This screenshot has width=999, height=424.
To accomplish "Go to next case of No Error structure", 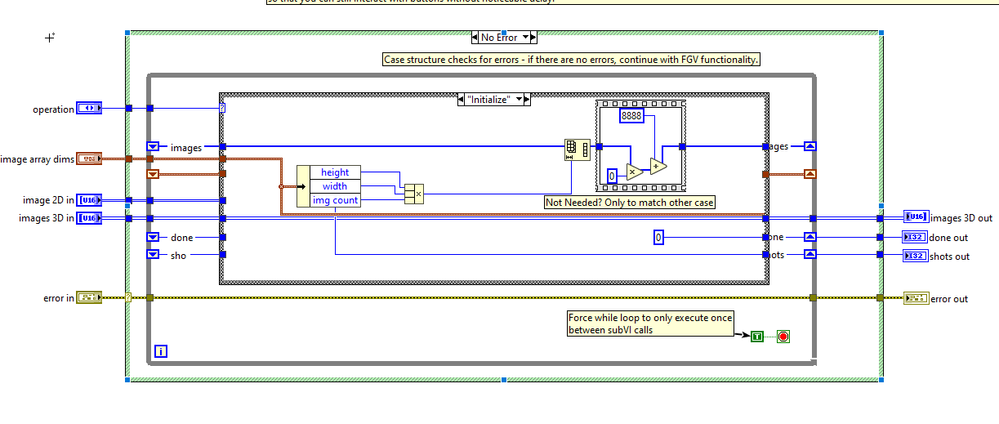I will point(533,37).
